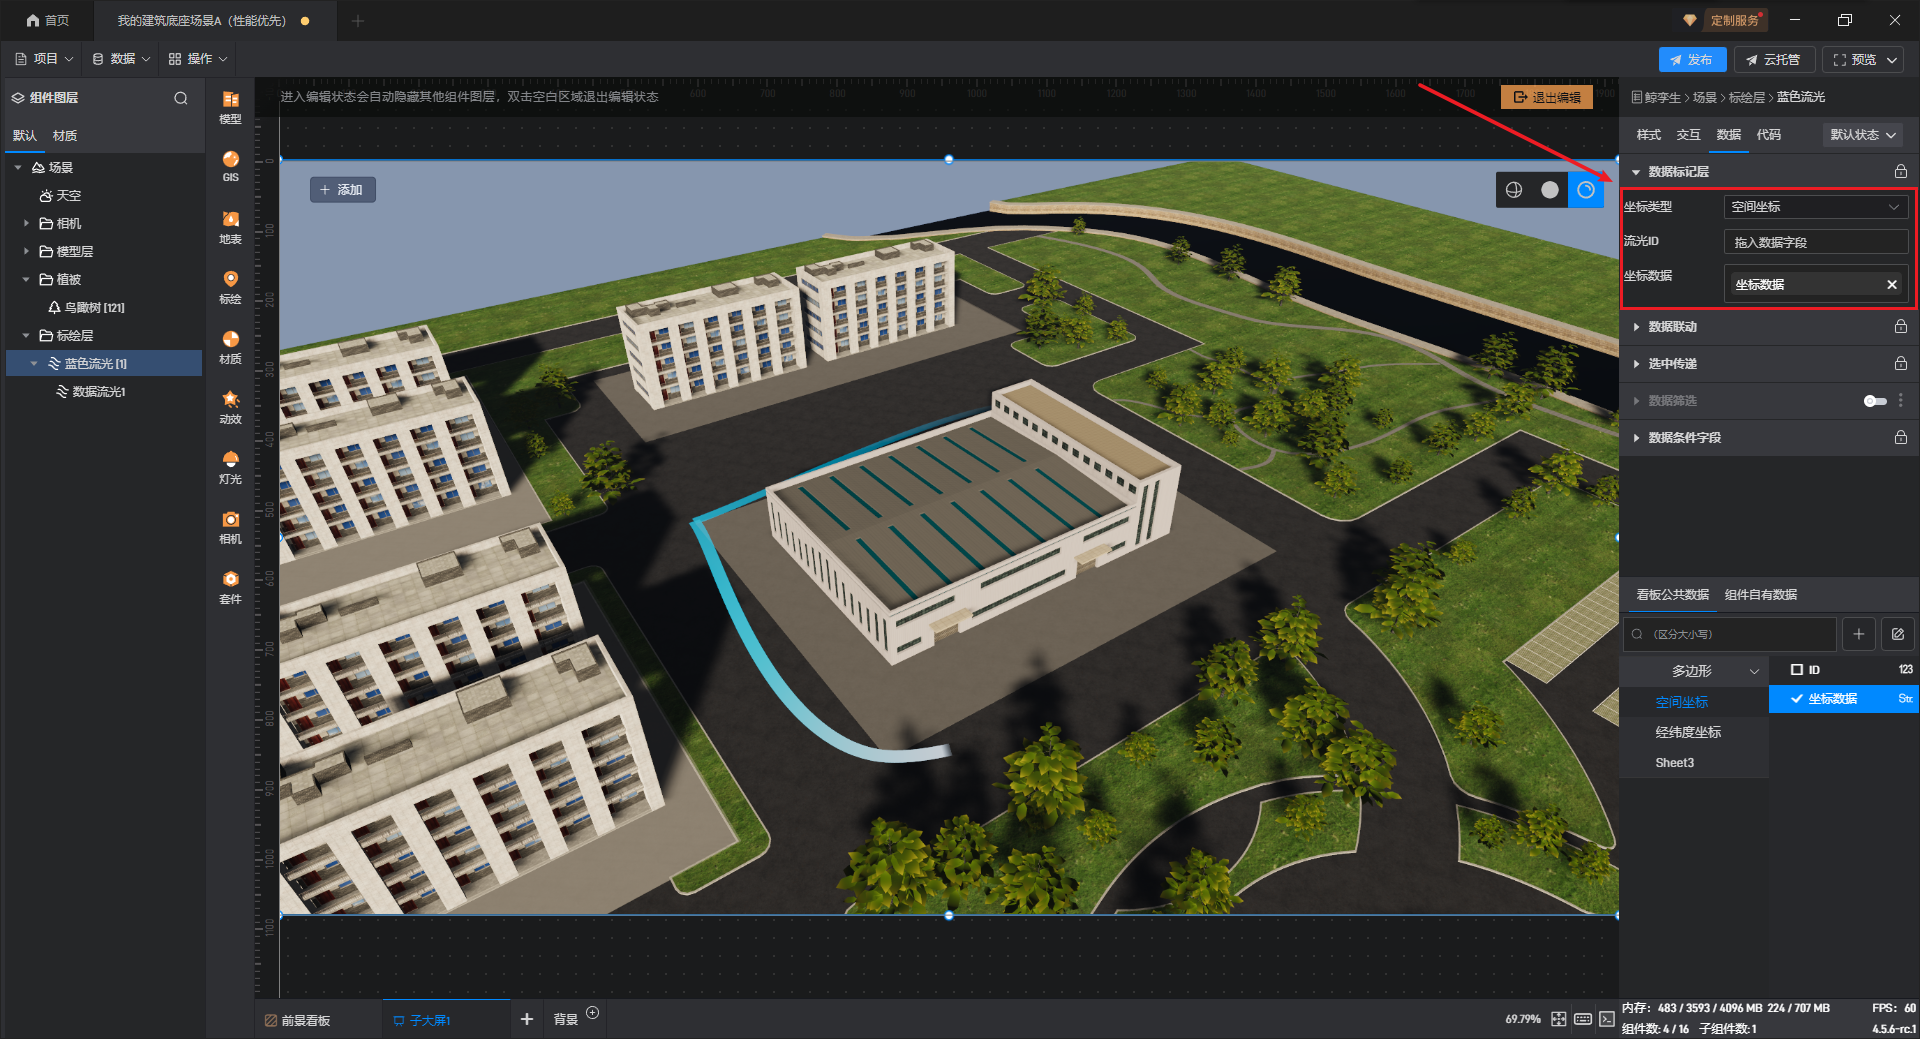Click the 云托管 cloud hosting button

[x=1773, y=60]
